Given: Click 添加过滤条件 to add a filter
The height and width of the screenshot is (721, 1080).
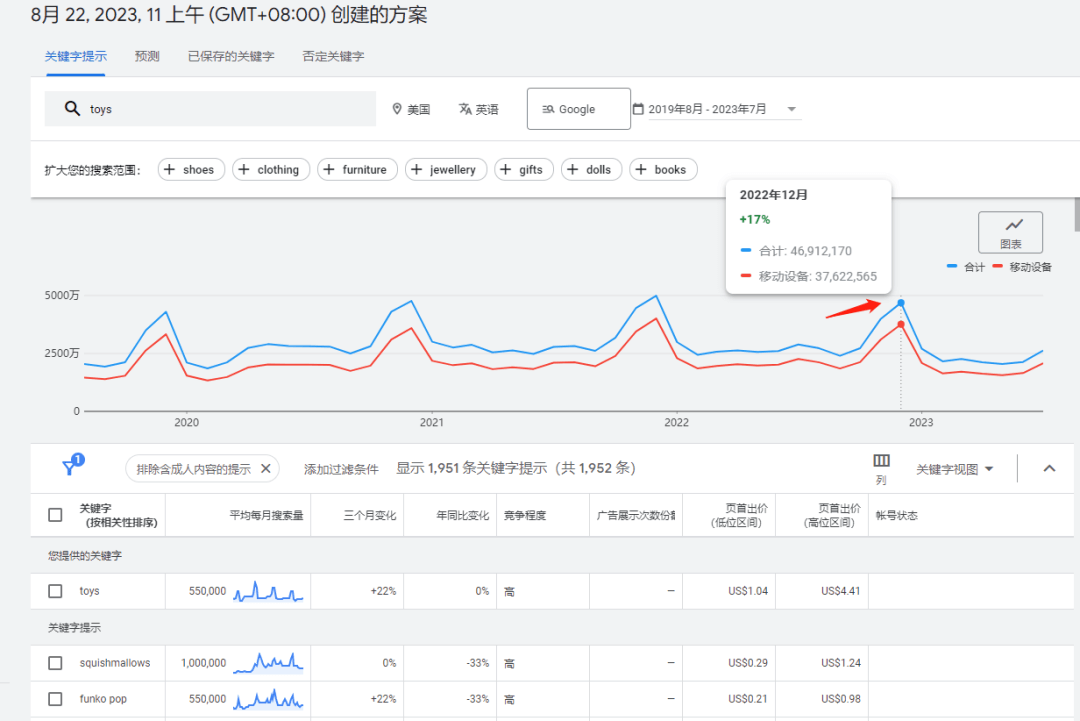Looking at the screenshot, I should [x=341, y=469].
